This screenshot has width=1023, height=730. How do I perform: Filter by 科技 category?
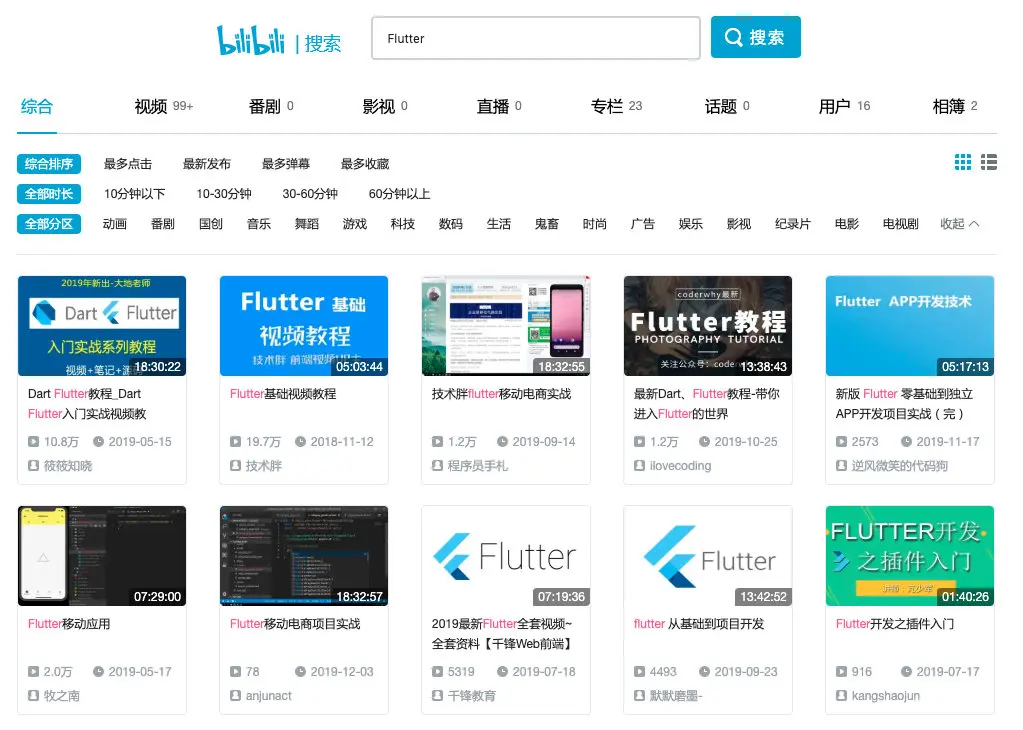[403, 224]
